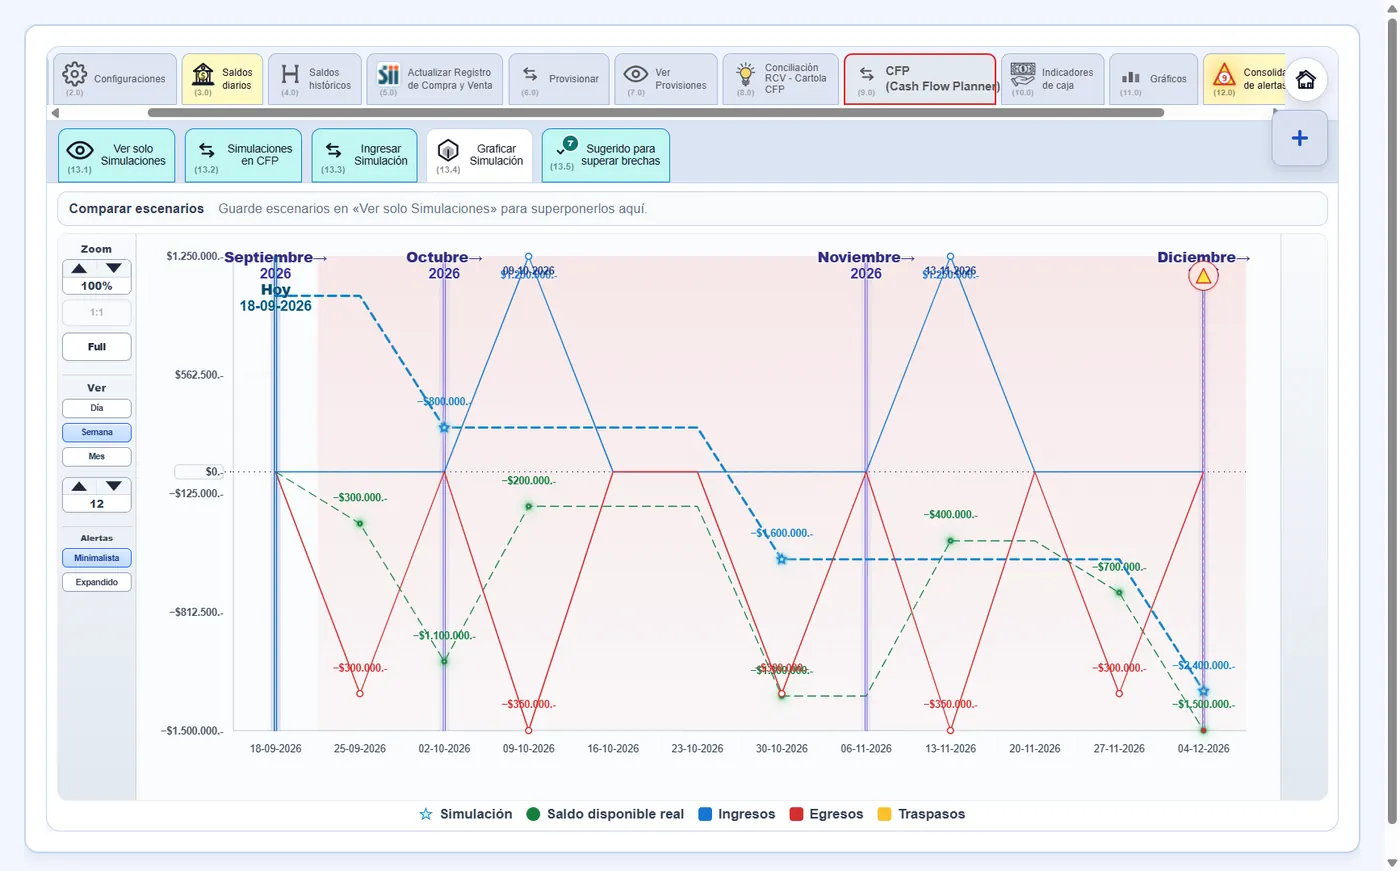Switch view to Día
Viewport: 1400px width, 871px height.
pos(97,408)
